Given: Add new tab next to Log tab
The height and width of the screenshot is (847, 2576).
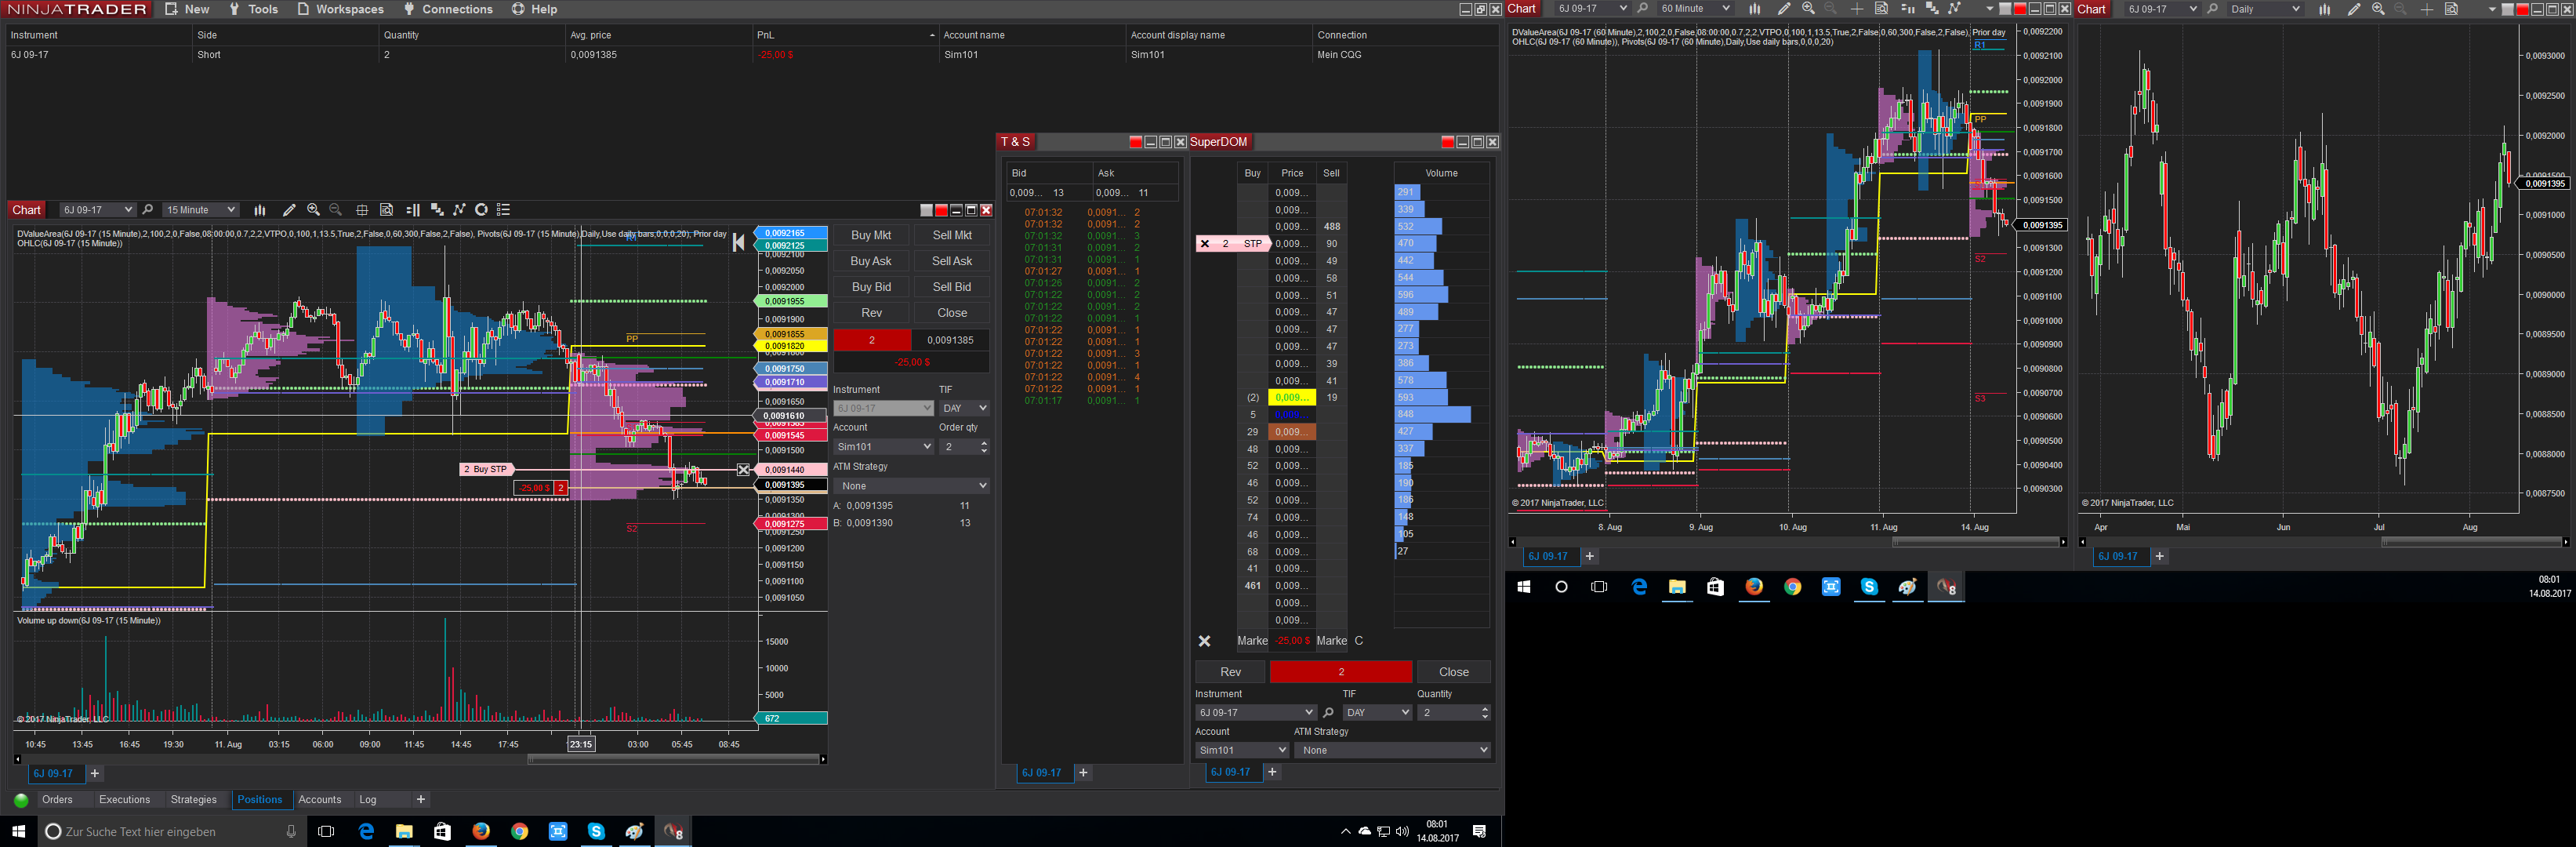Looking at the screenshot, I should (x=421, y=800).
